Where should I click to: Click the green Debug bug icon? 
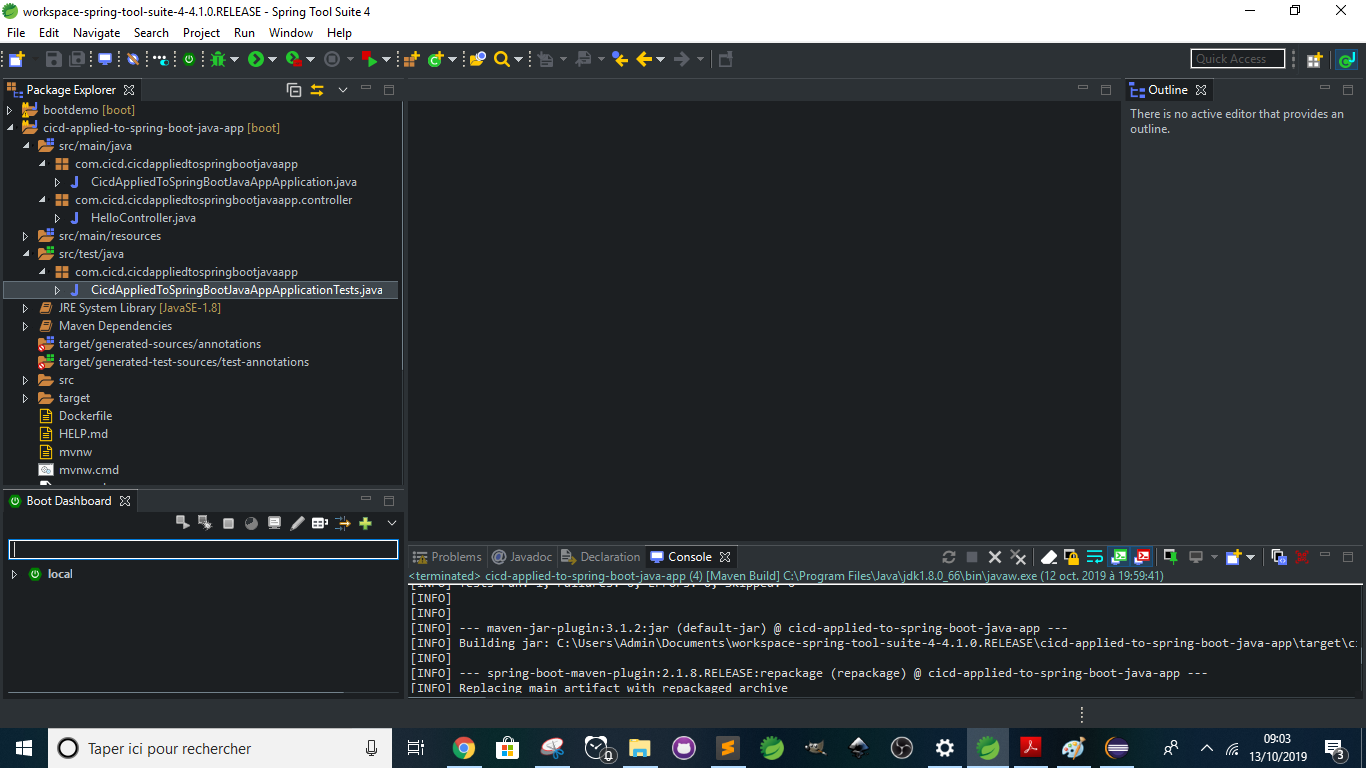[218, 59]
